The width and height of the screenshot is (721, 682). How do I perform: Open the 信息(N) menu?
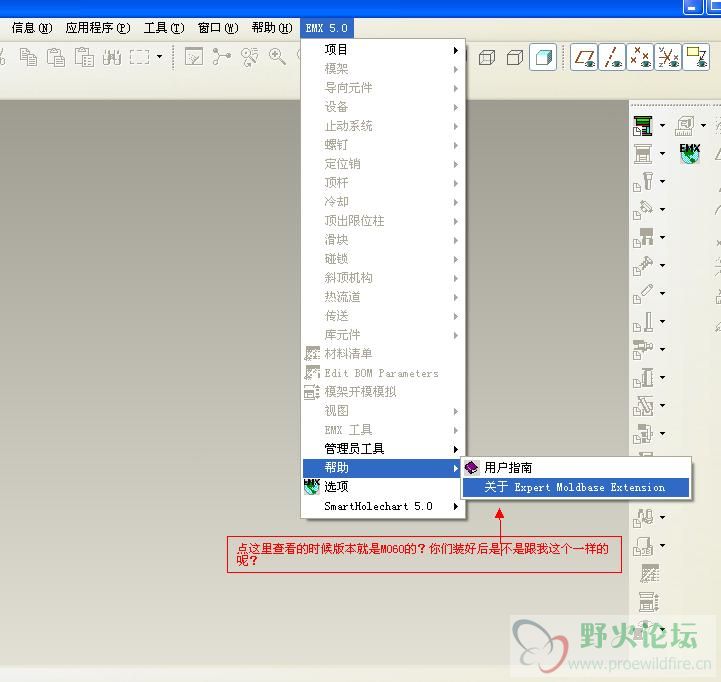[x=31, y=28]
